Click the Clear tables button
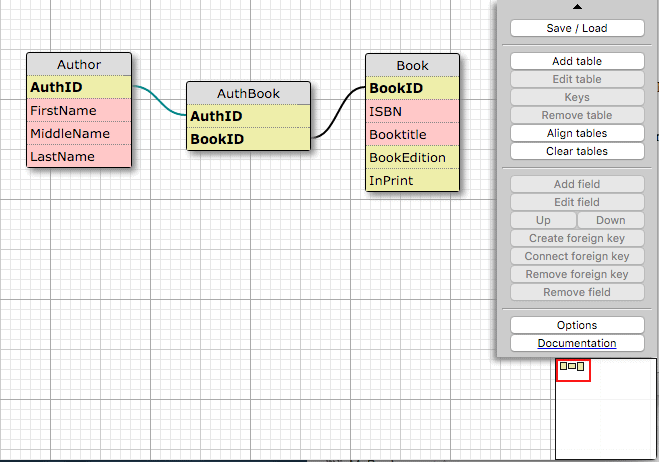The image size is (659, 462). click(577, 151)
